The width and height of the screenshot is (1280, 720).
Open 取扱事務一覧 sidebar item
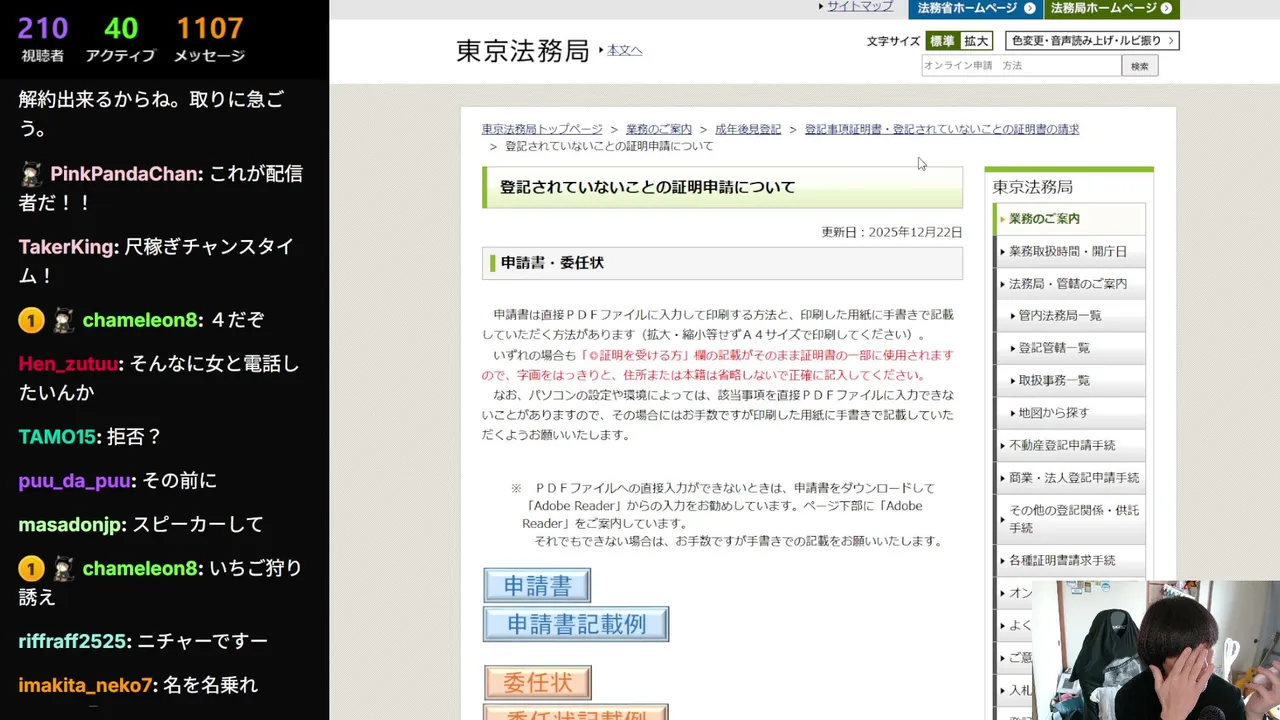[x=1069, y=380]
